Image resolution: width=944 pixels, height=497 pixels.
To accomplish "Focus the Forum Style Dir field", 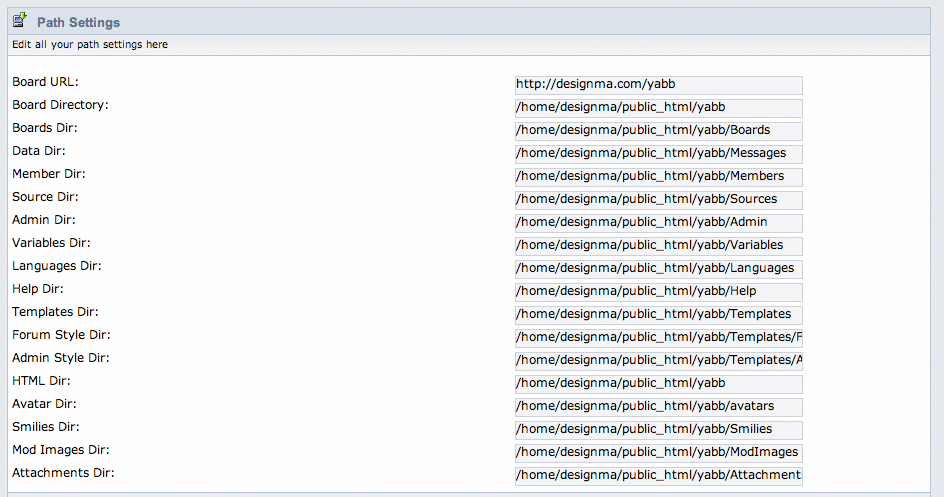I will pyautogui.click(x=658, y=338).
